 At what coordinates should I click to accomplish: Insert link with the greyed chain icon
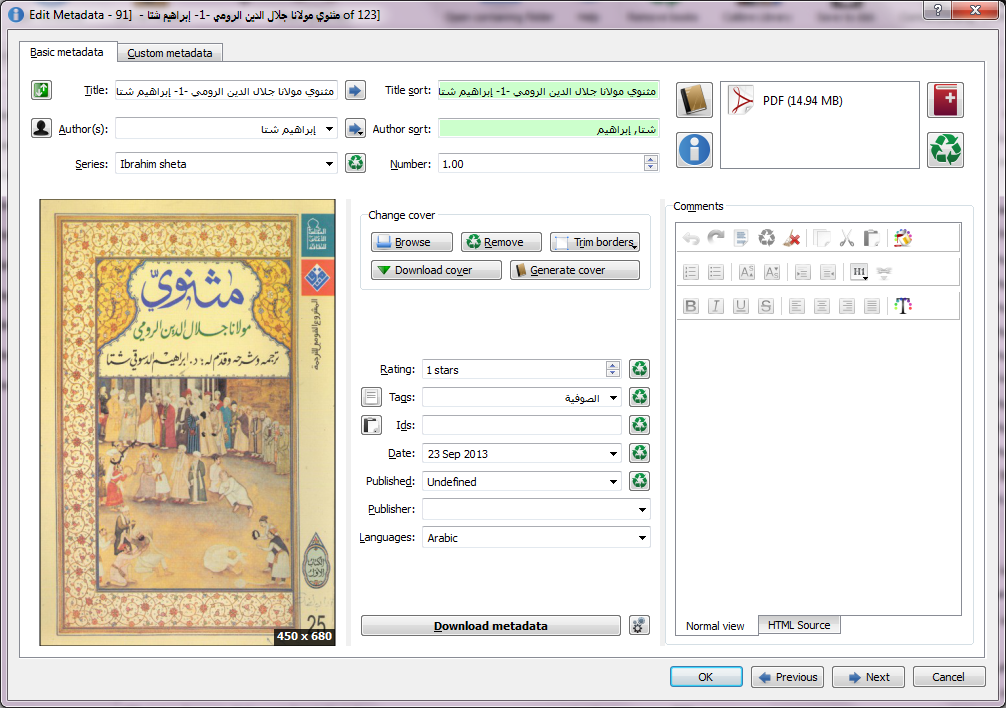884,272
